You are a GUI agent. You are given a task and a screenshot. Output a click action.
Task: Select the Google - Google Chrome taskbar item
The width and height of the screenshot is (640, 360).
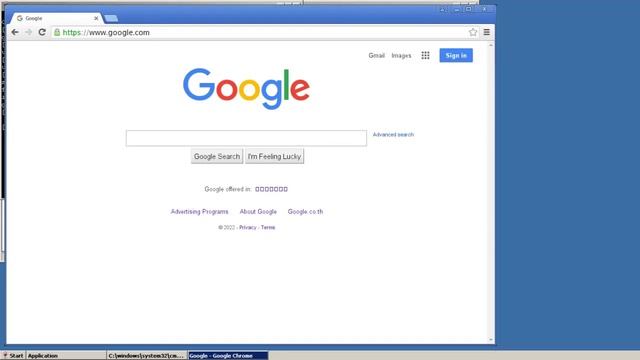coord(228,356)
